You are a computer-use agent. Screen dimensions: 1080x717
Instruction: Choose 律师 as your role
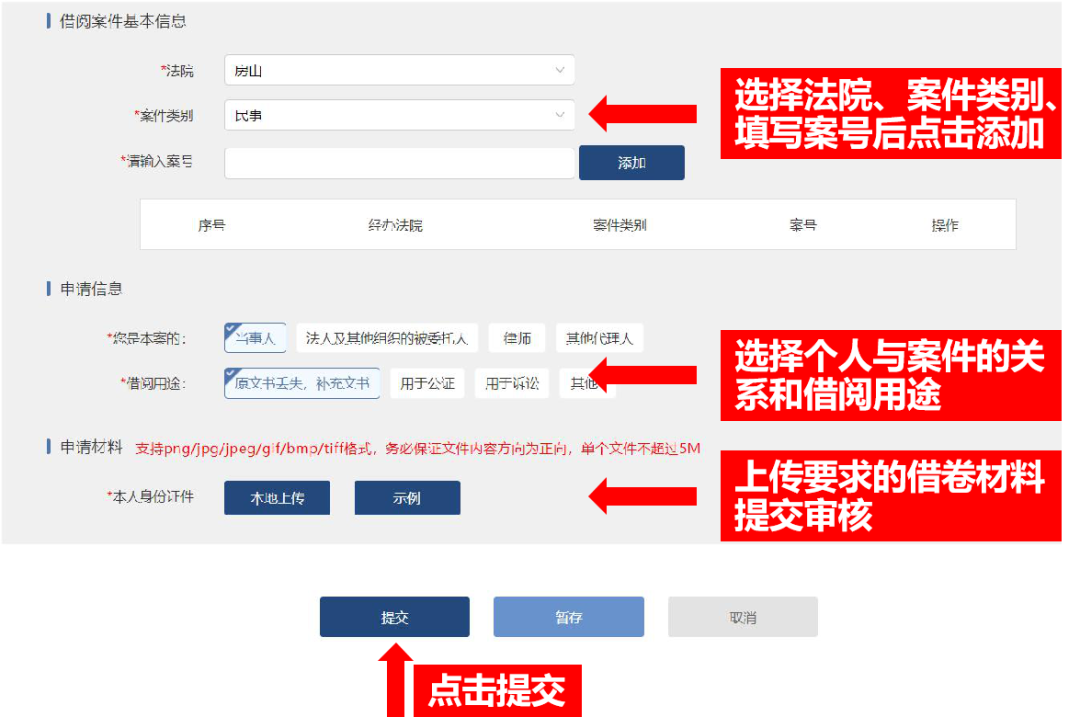(x=516, y=338)
